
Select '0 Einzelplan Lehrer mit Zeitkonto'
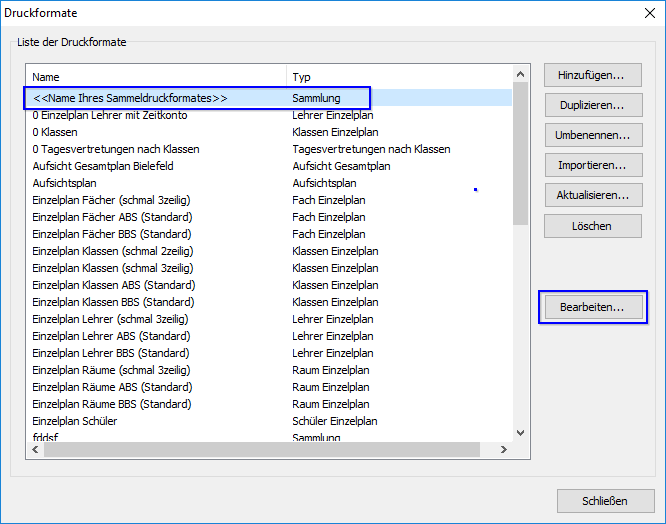coord(110,115)
